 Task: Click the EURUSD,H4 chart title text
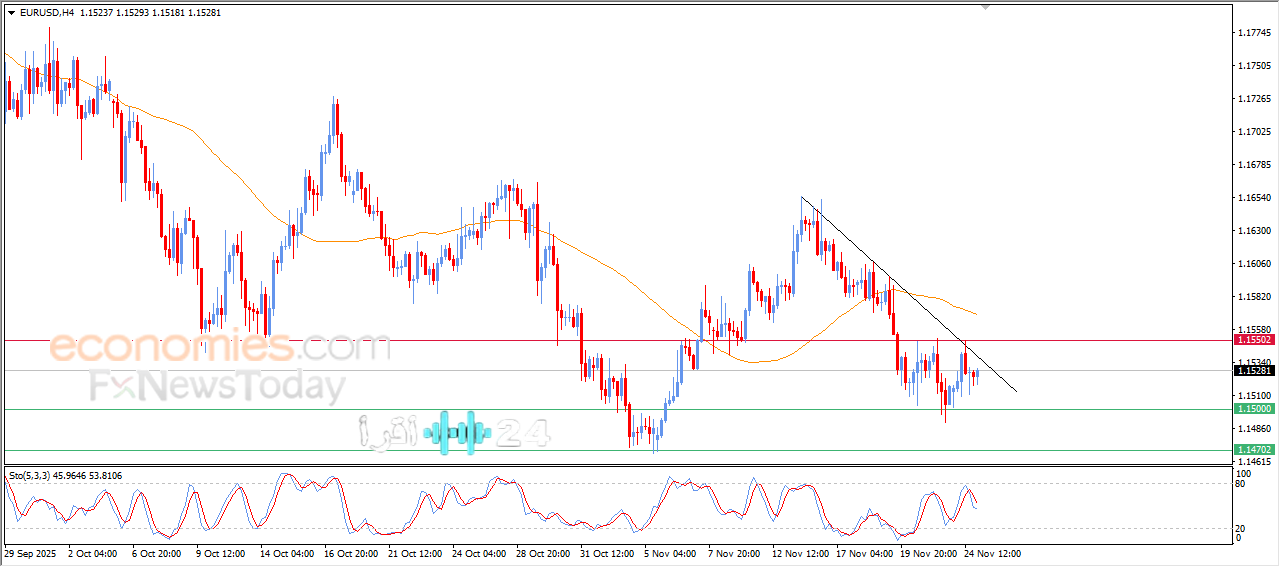click(46, 12)
